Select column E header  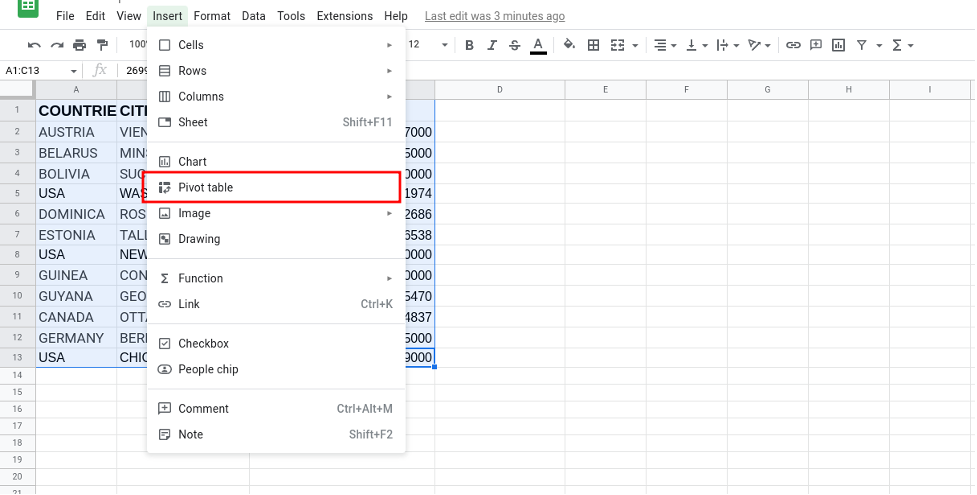[x=606, y=90]
